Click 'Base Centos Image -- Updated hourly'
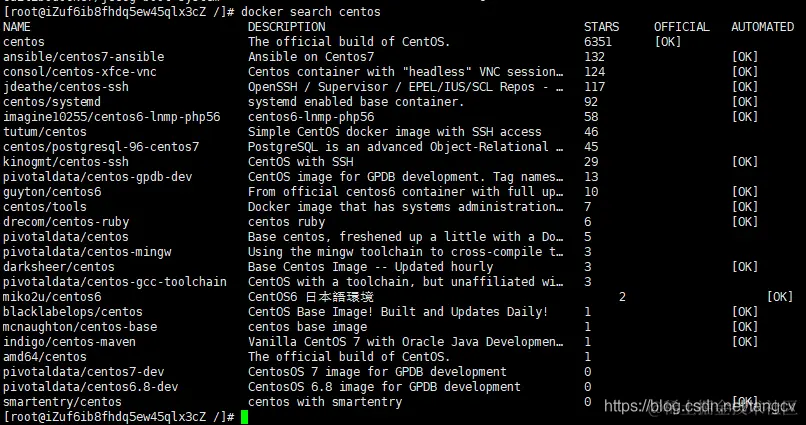 coord(370,267)
